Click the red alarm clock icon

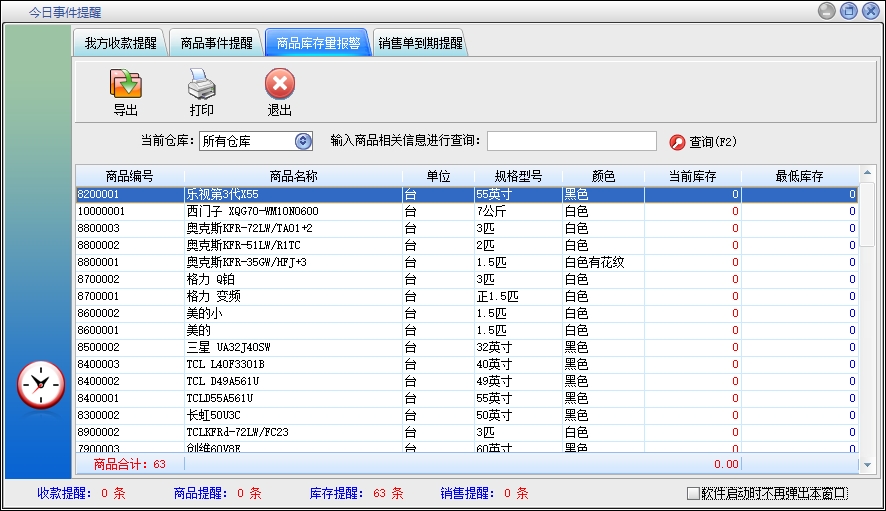click(41, 384)
